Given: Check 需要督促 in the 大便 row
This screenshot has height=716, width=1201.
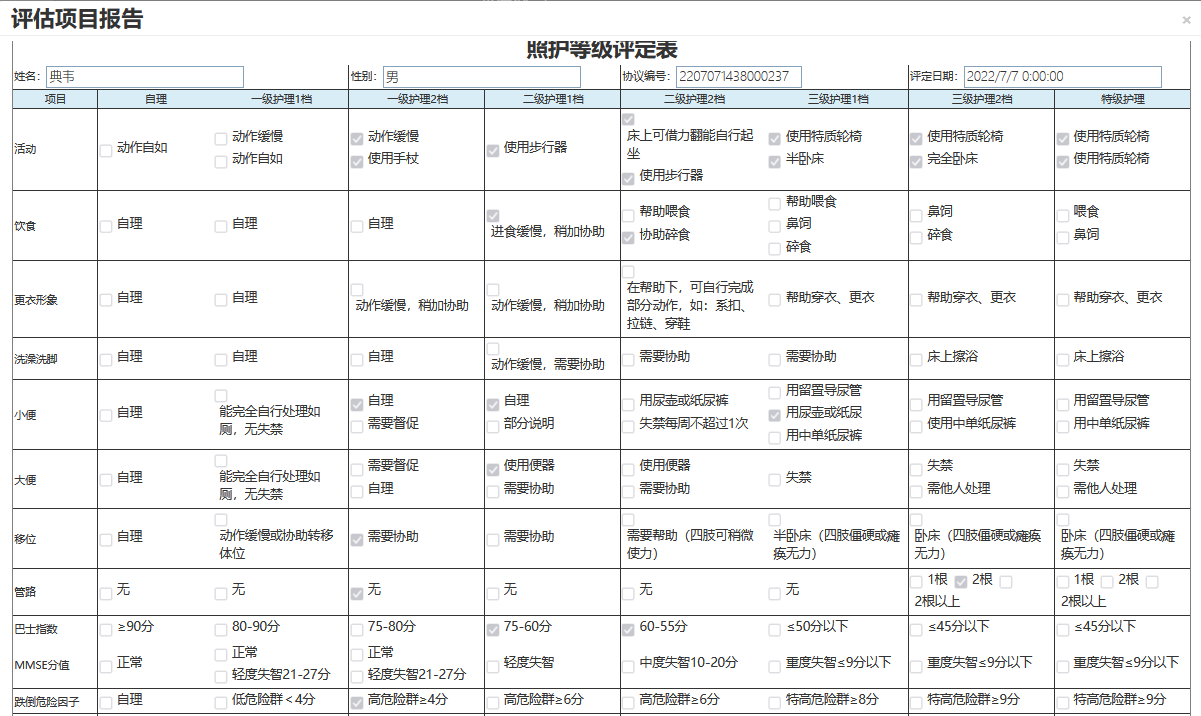Looking at the screenshot, I should point(357,468).
